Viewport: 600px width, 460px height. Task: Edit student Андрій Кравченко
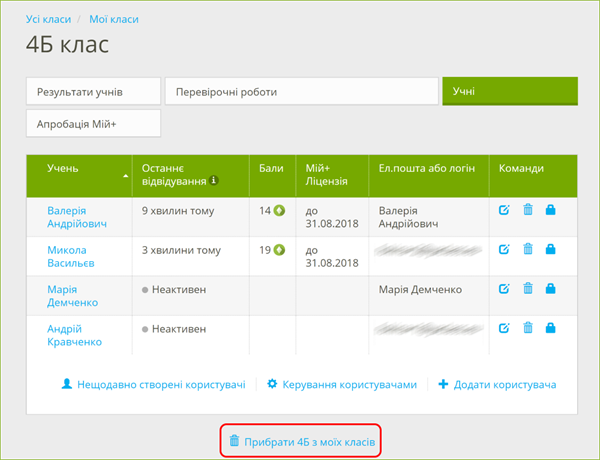(504, 328)
